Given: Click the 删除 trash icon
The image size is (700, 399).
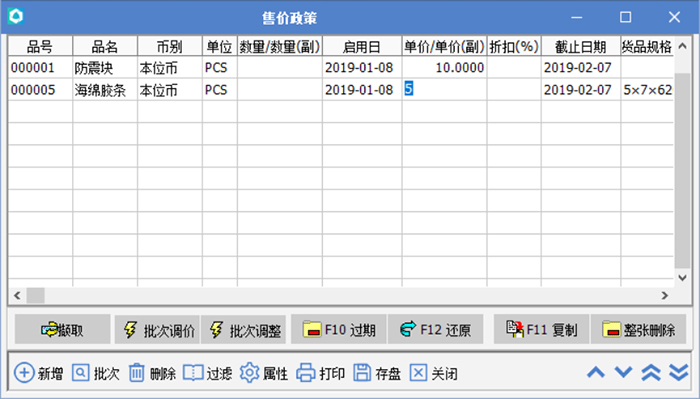Looking at the screenshot, I should [x=137, y=373].
